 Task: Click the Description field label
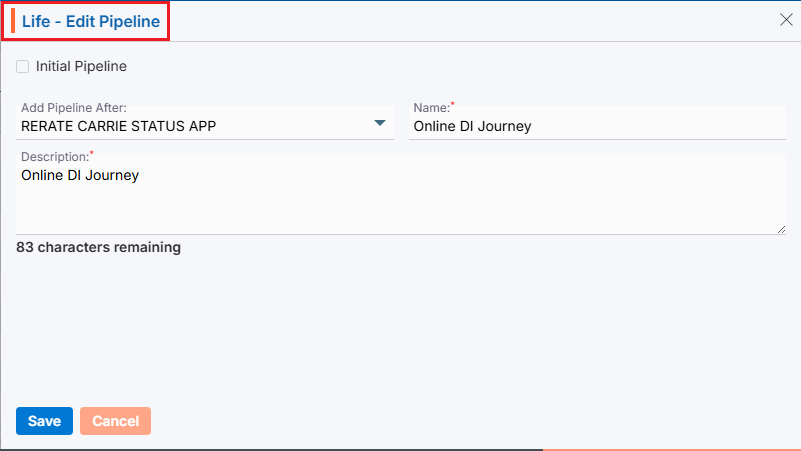53,157
